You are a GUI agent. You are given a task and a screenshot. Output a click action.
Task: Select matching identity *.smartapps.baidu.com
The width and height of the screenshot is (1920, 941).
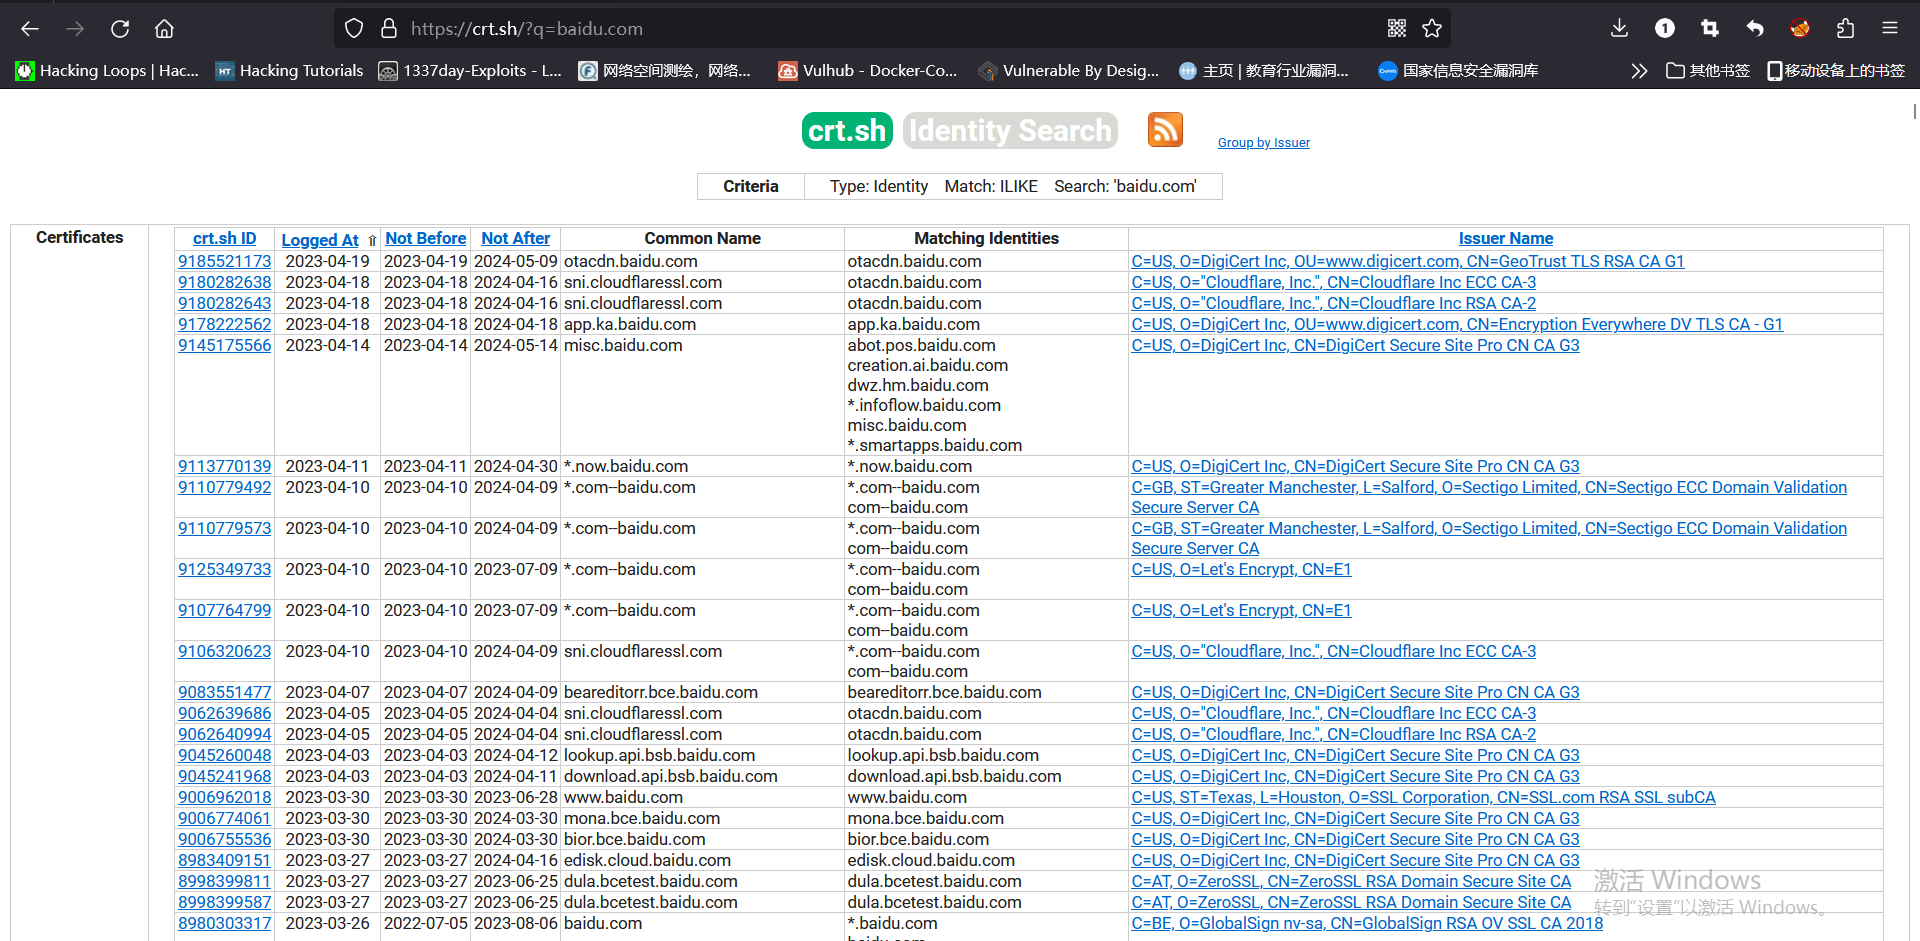[935, 445]
